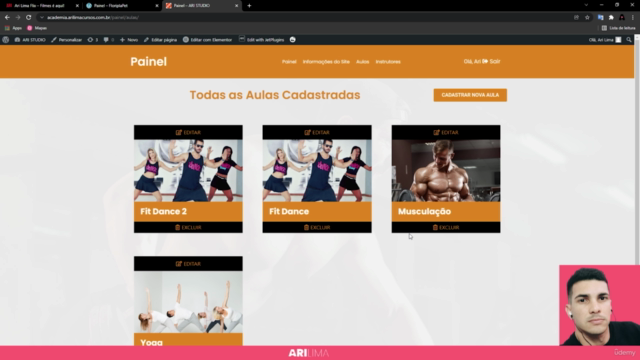Open a new browser tab with plus
The image size is (640, 360).
[x=249, y=6]
